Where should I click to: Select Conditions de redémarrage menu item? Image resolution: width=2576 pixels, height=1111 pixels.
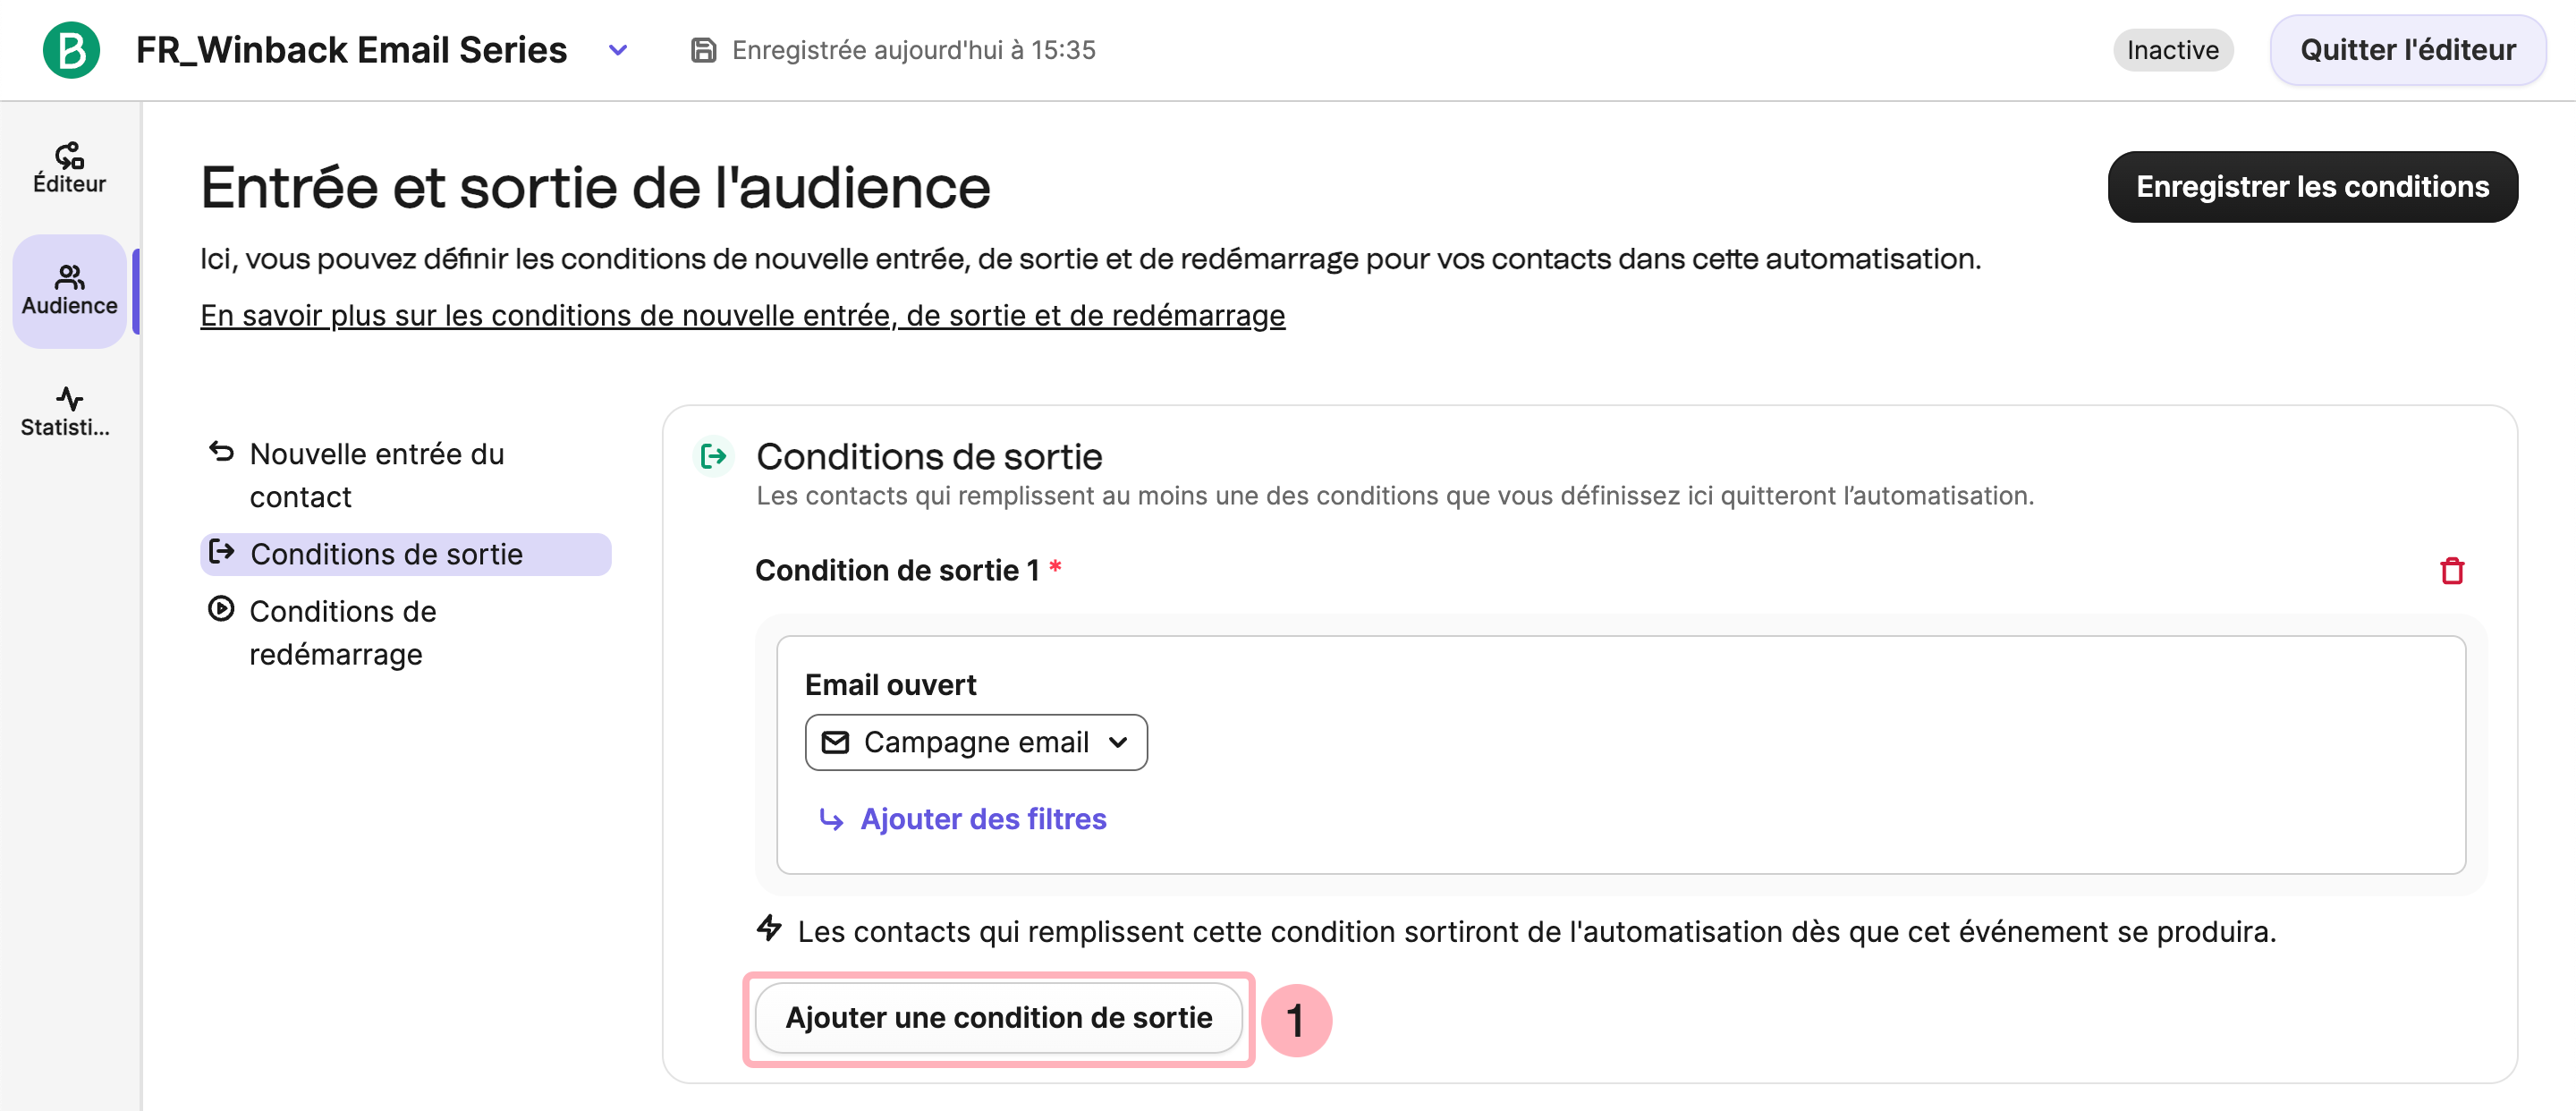click(x=405, y=632)
